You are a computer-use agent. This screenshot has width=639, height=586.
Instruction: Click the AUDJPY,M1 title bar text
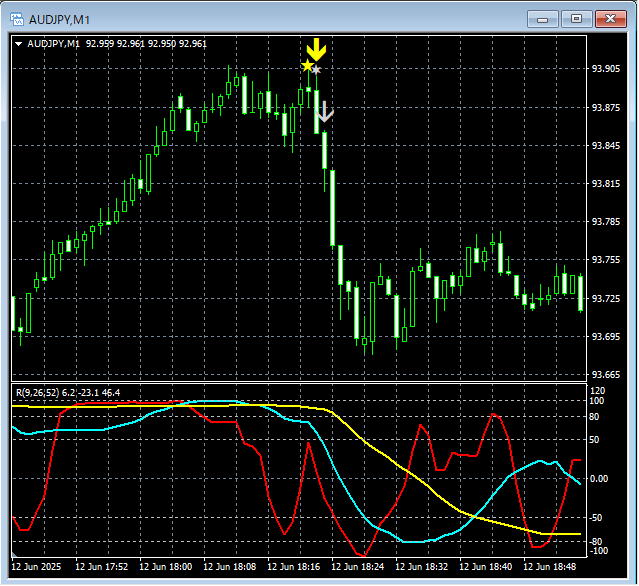pos(59,20)
